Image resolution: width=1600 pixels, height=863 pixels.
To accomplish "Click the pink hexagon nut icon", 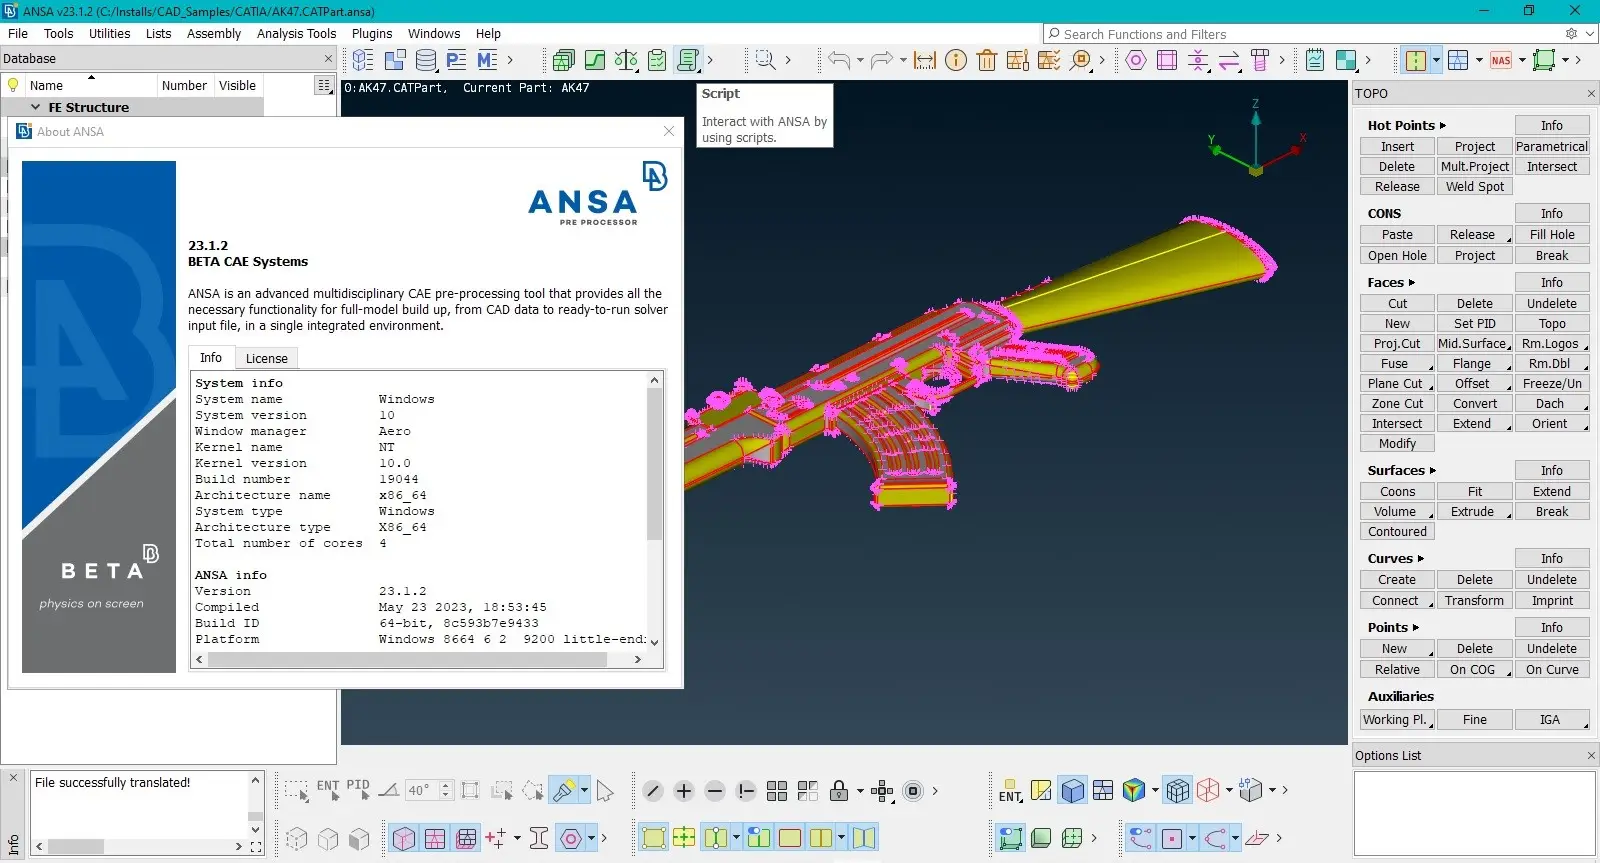I will click(1136, 60).
